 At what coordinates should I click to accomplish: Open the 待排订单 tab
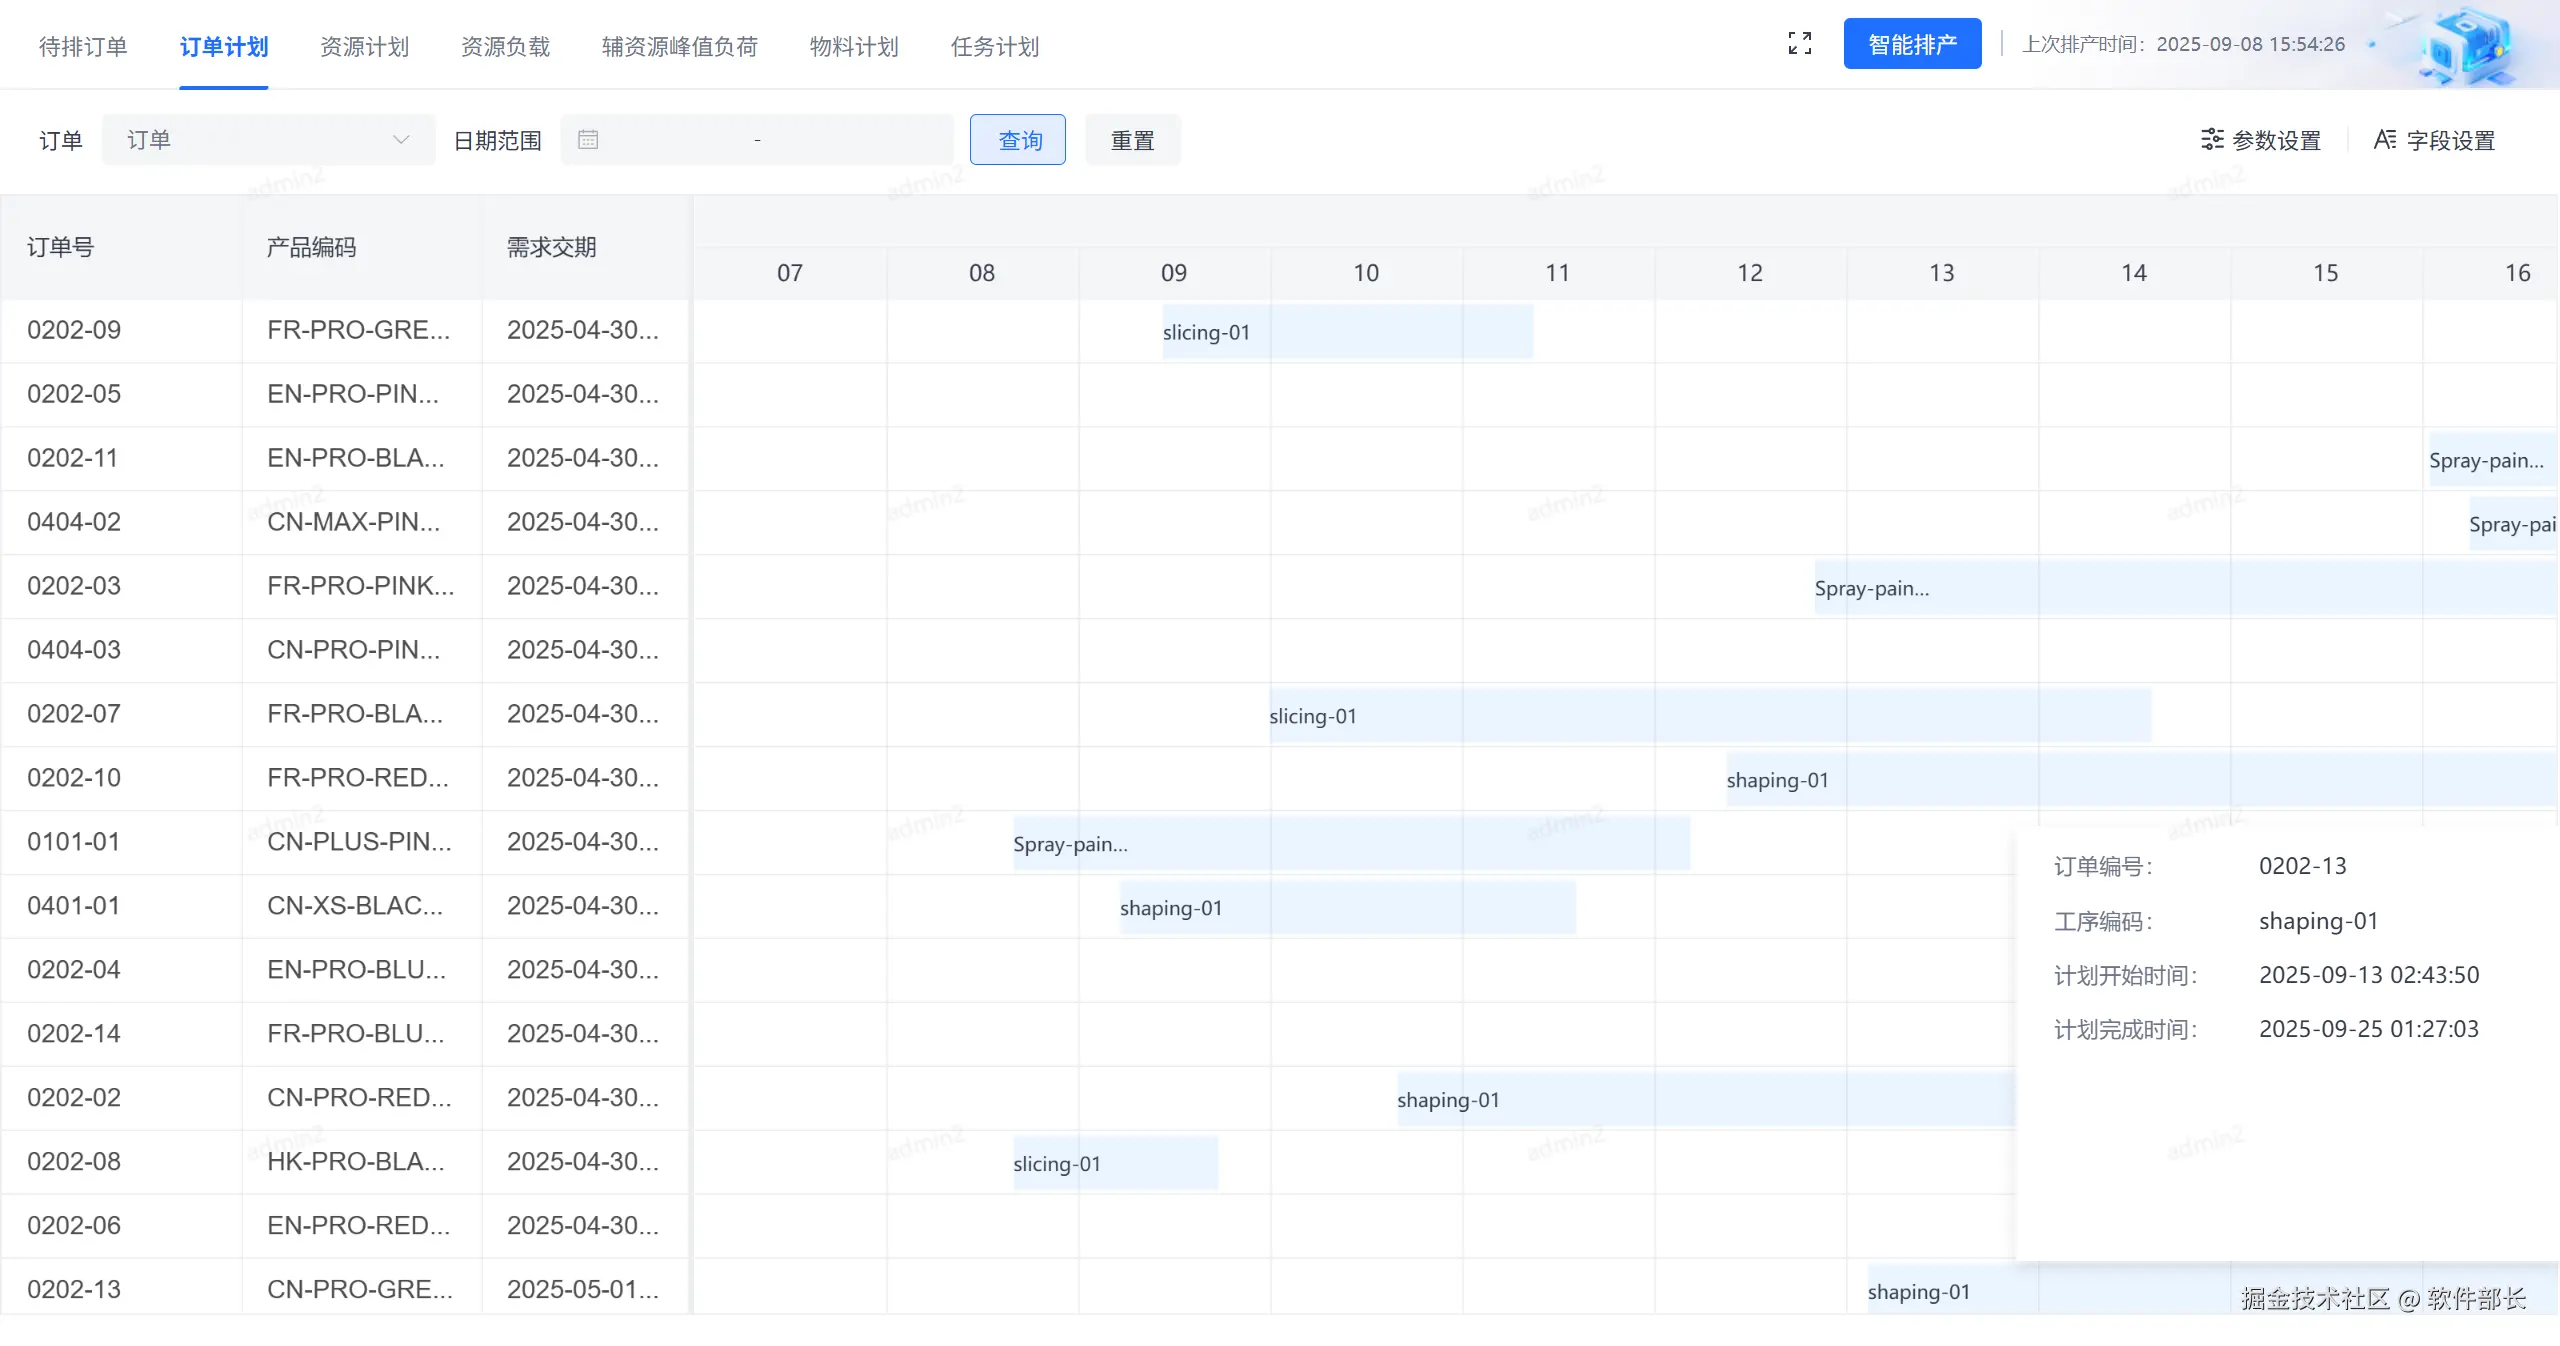83,47
